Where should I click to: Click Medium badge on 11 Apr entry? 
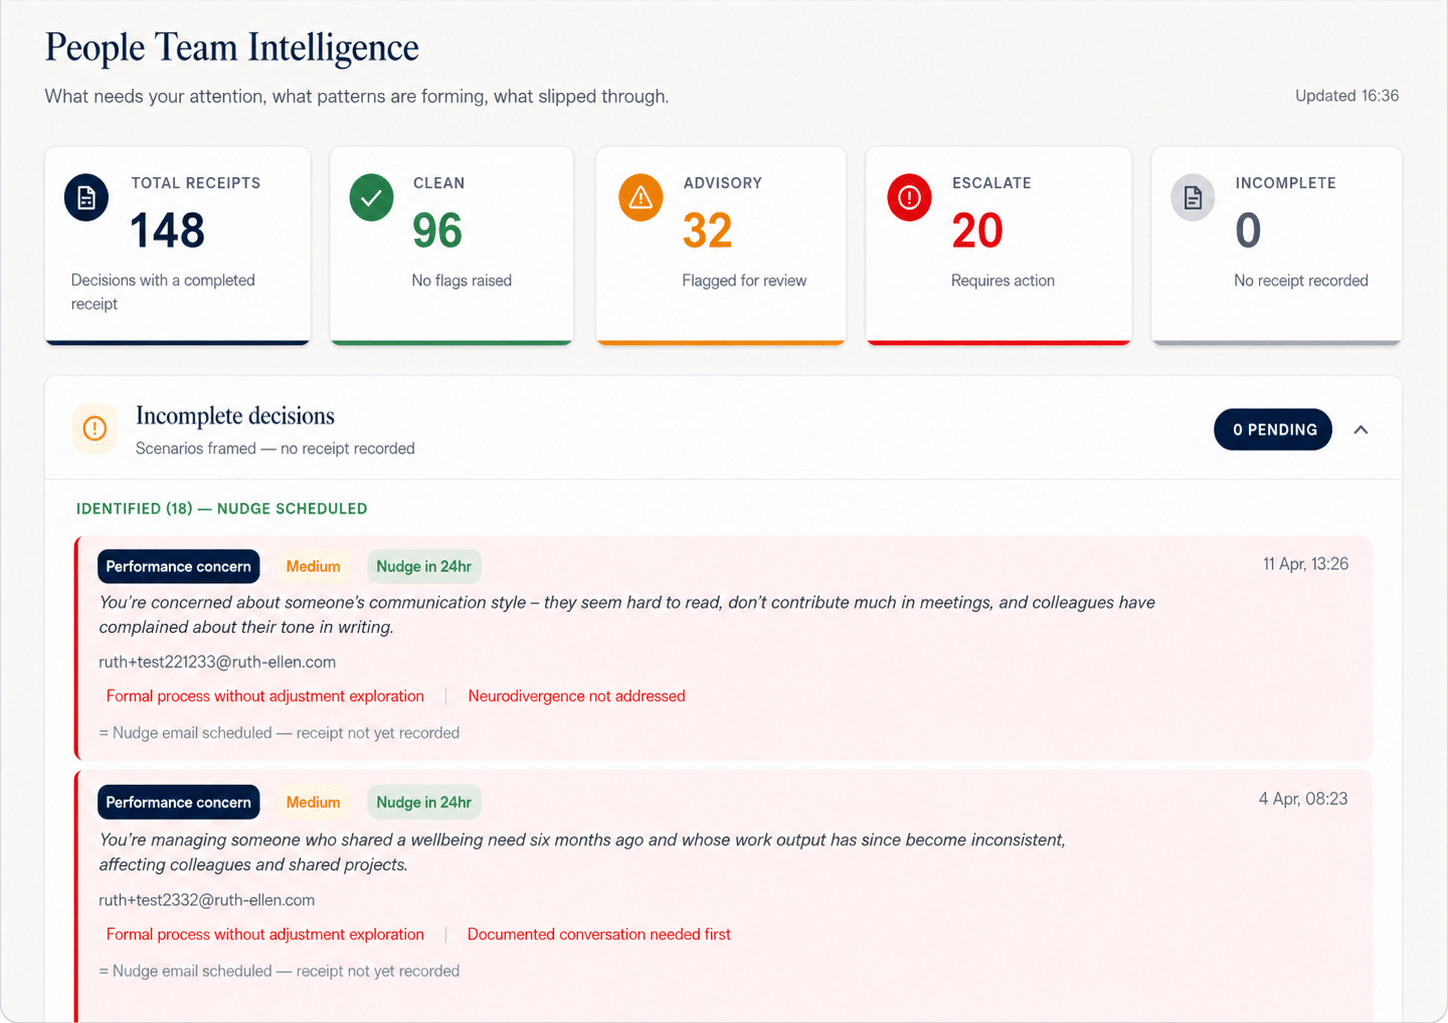[x=313, y=566]
